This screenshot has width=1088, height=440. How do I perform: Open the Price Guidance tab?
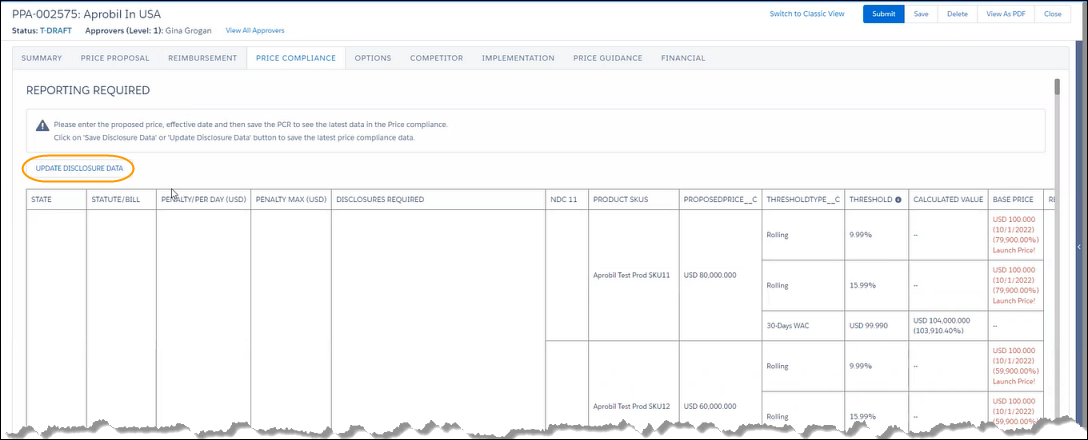tap(607, 58)
